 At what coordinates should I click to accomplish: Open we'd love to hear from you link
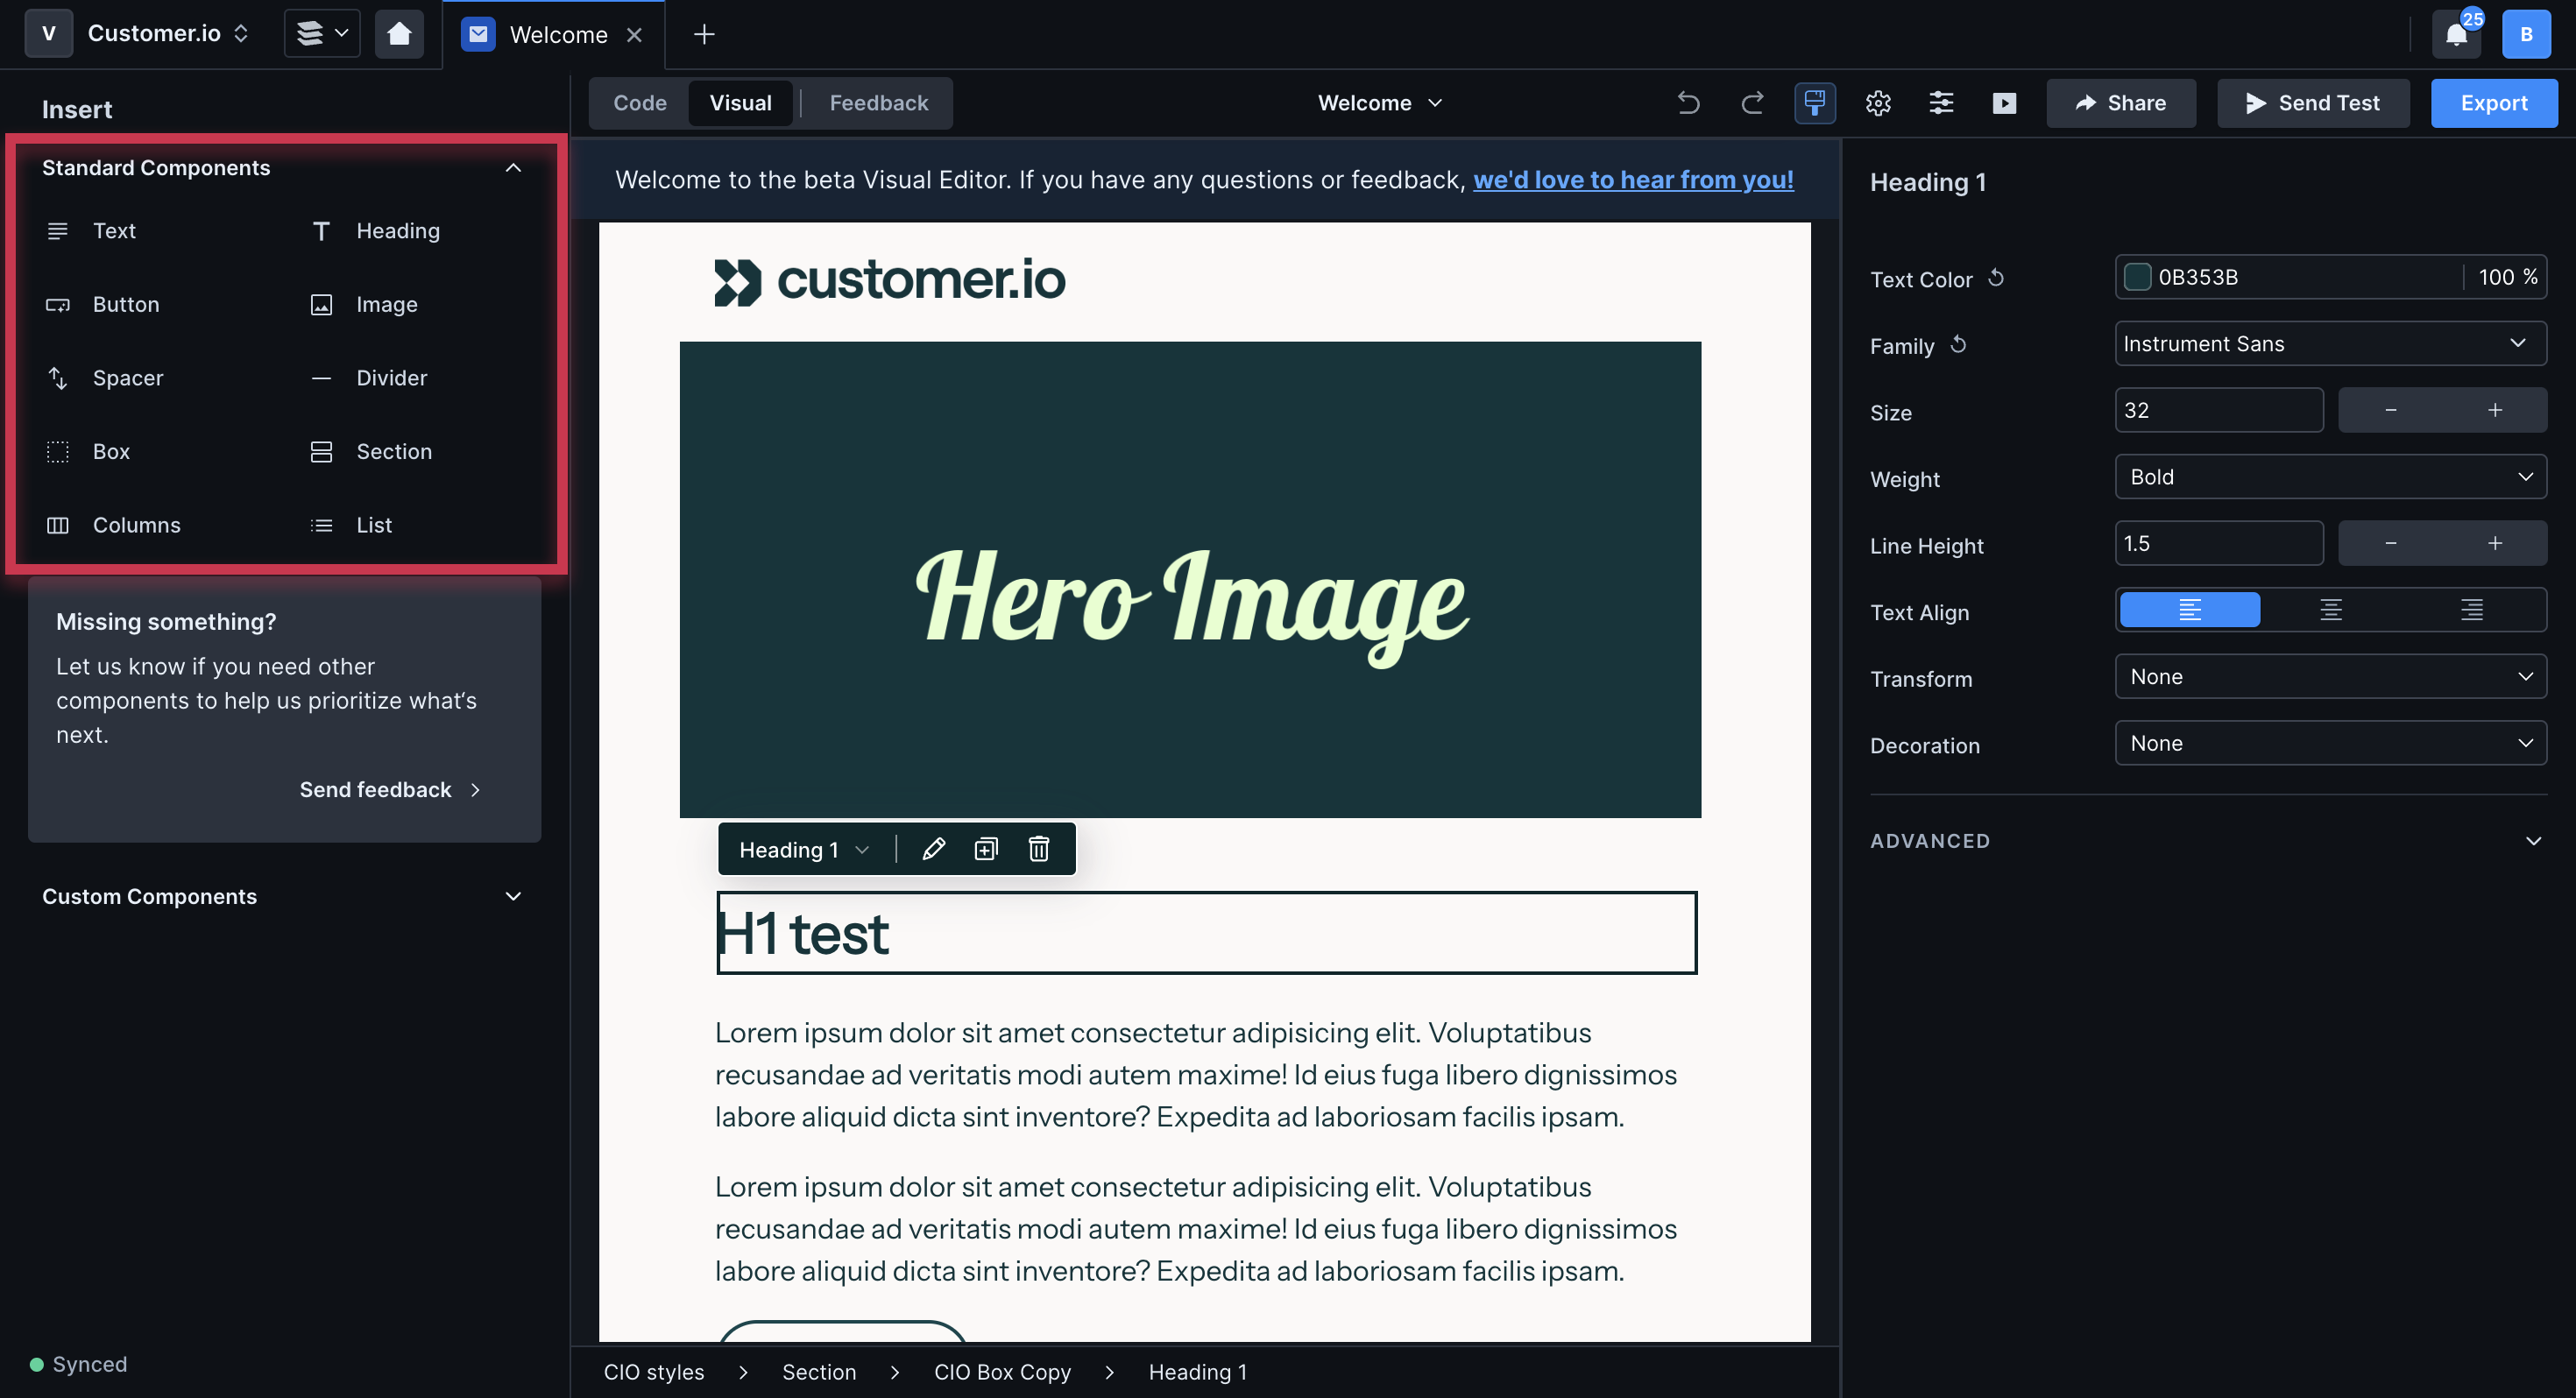pos(1633,180)
